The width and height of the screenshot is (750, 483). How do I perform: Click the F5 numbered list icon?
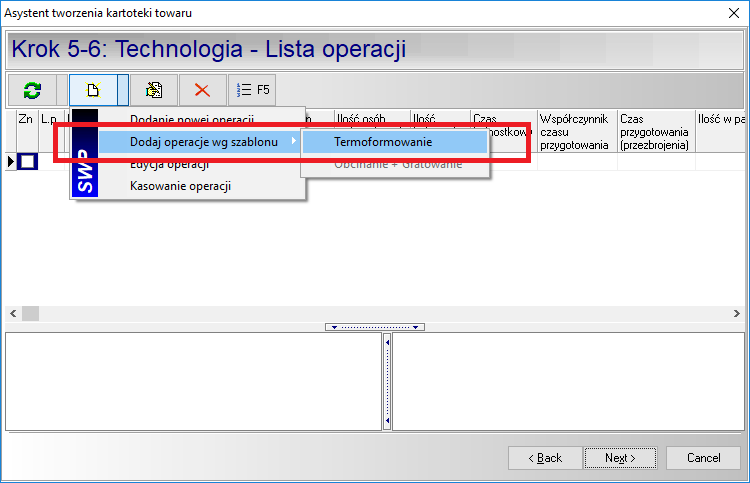(x=252, y=90)
